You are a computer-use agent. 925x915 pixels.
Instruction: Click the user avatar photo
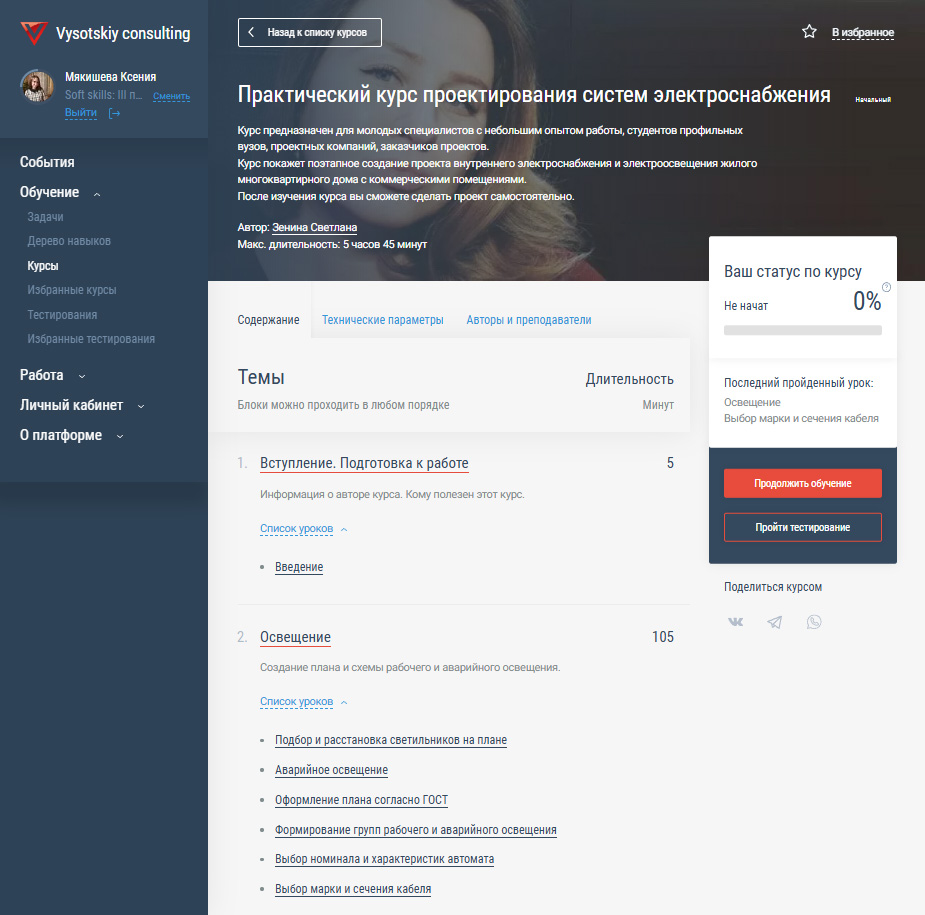pyautogui.click(x=37, y=86)
